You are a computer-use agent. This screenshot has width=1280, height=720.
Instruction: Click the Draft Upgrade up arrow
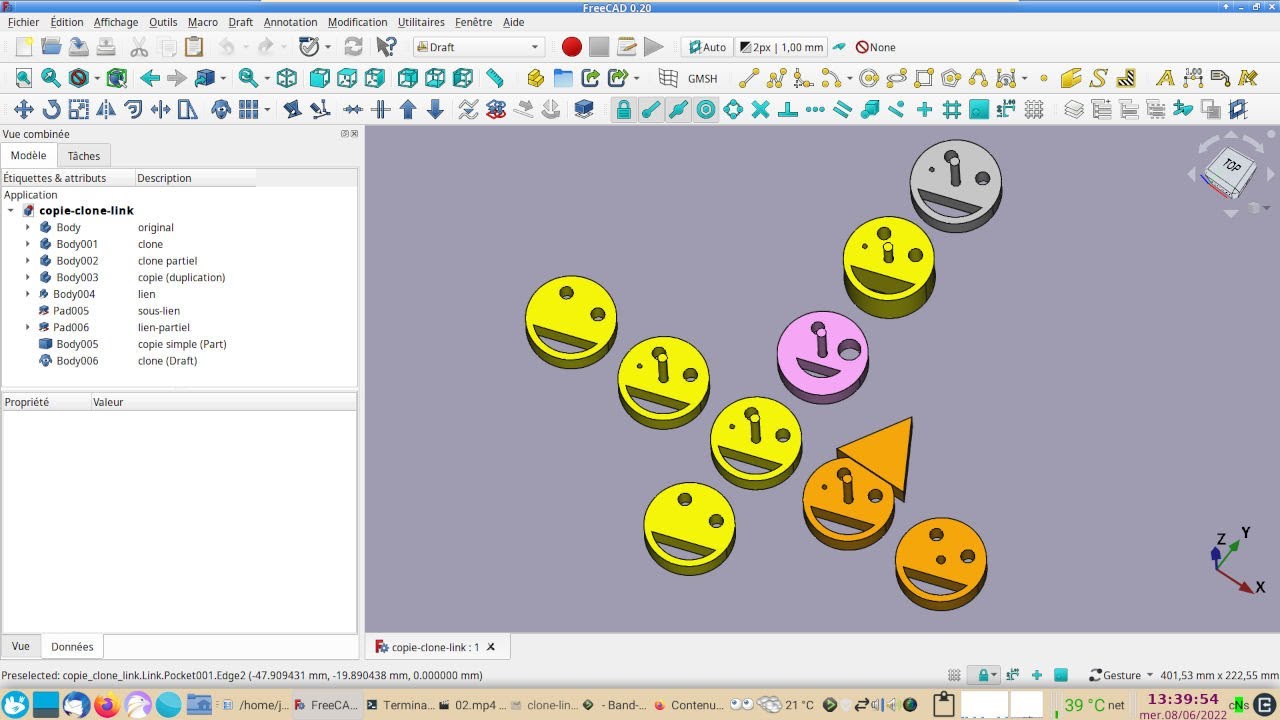(x=408, y=109)
